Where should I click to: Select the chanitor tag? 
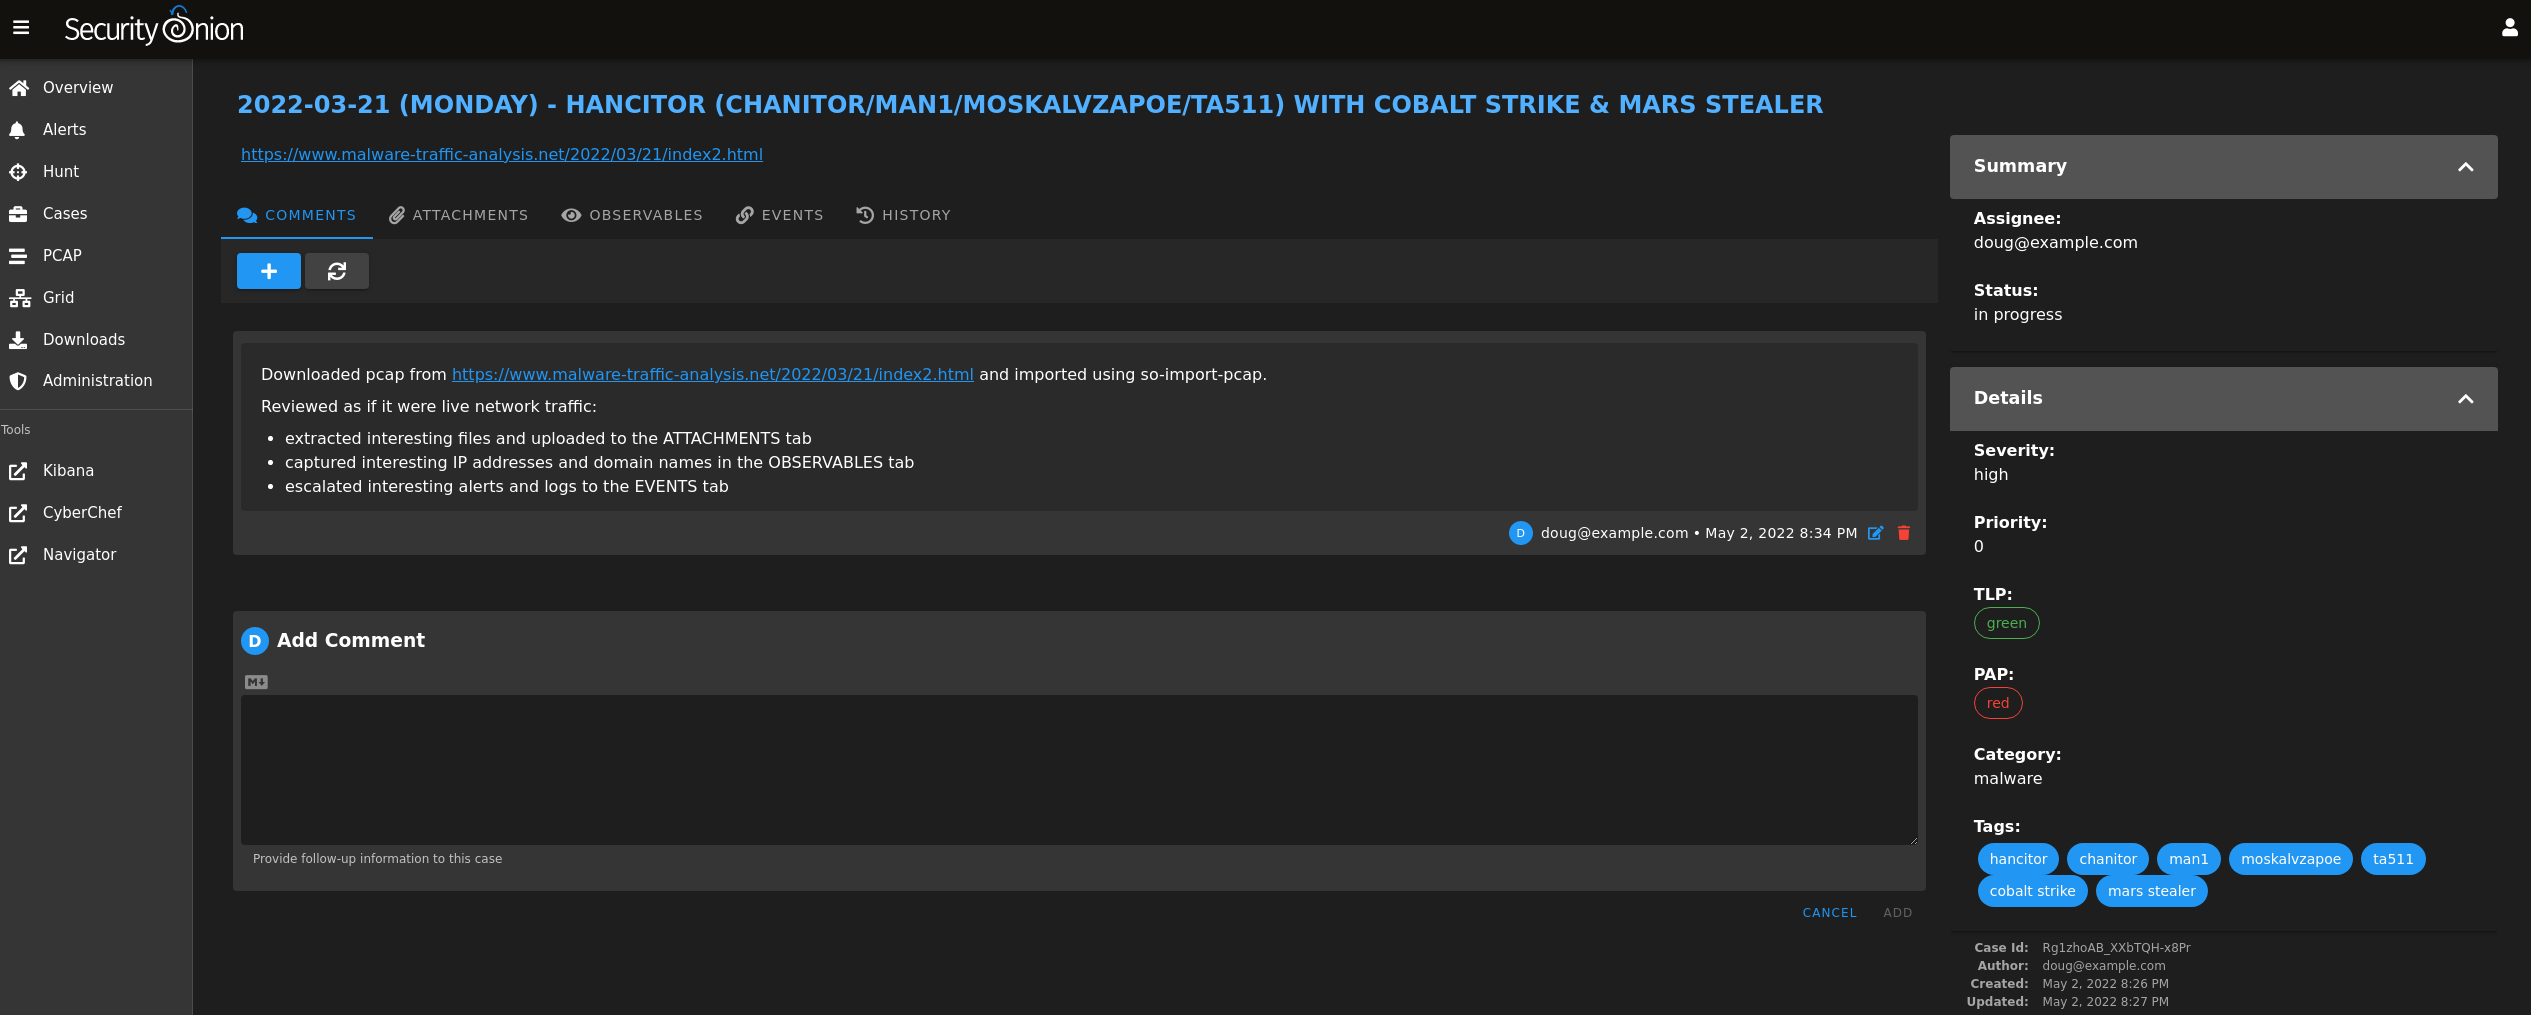coord(2108,859)
